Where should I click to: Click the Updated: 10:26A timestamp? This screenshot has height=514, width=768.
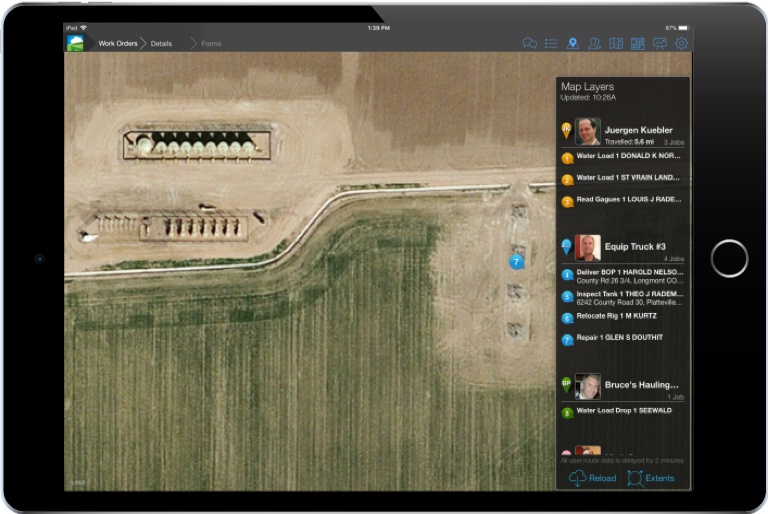[x=588, y=98]
